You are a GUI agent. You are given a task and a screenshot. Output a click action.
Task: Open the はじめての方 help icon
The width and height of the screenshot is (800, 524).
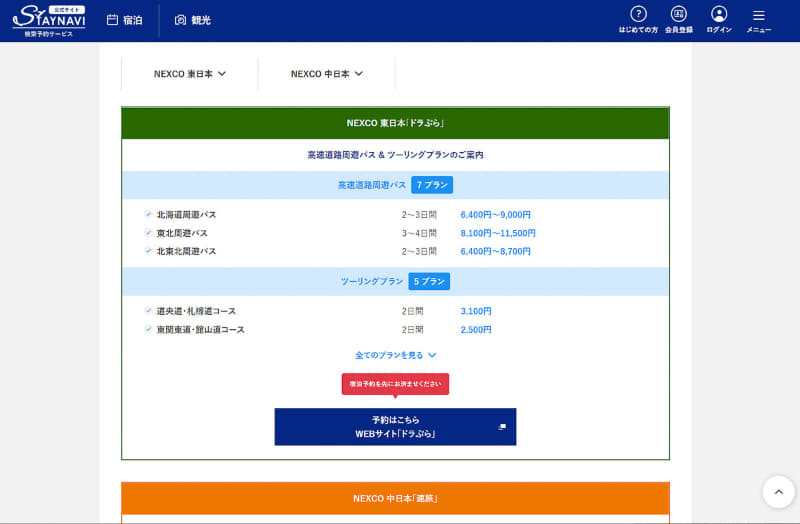click(x=638, y=14)
